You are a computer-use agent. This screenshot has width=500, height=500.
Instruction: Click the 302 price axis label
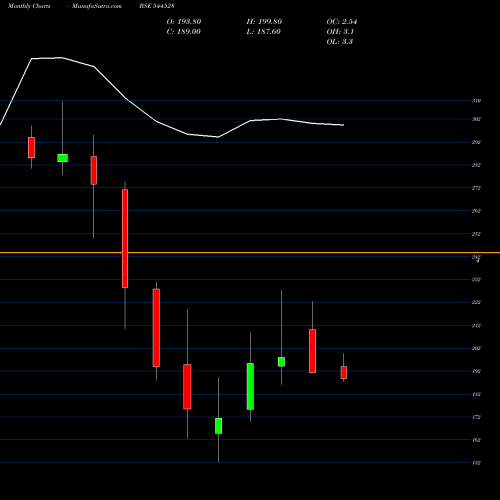coord(476,119)
